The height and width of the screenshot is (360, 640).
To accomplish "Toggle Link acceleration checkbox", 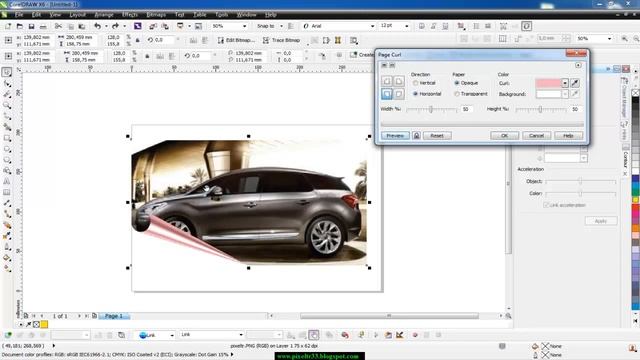I will coord(546,205).
